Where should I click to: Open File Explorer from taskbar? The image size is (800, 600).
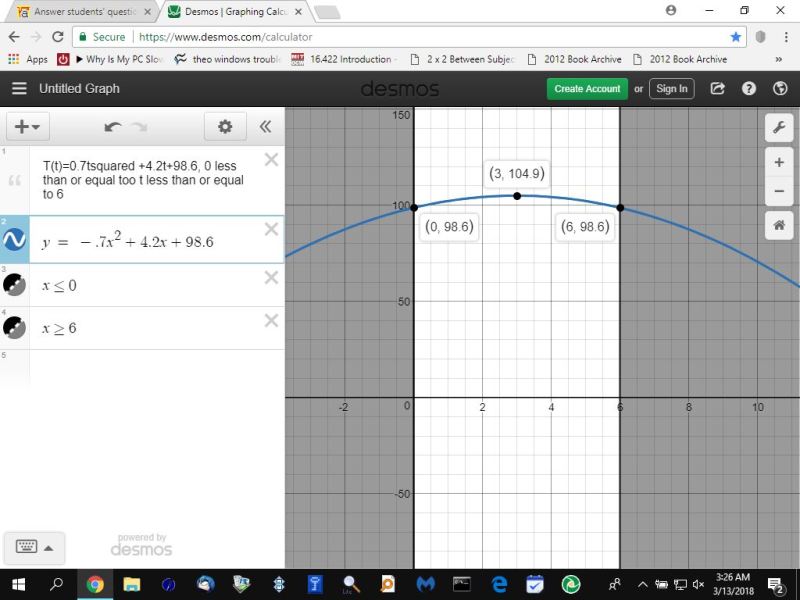[132, 584]
